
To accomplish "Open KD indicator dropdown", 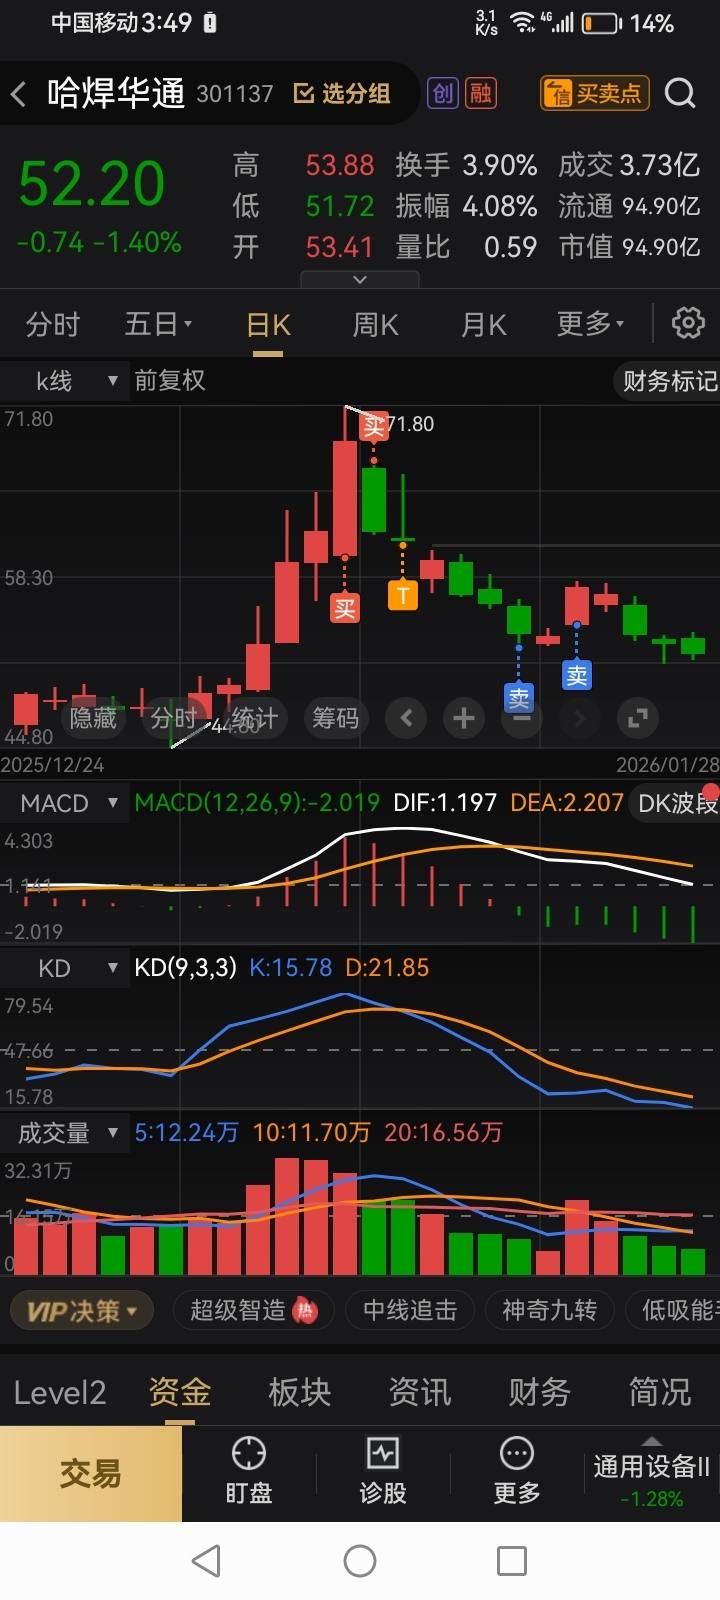I will 66,968.
